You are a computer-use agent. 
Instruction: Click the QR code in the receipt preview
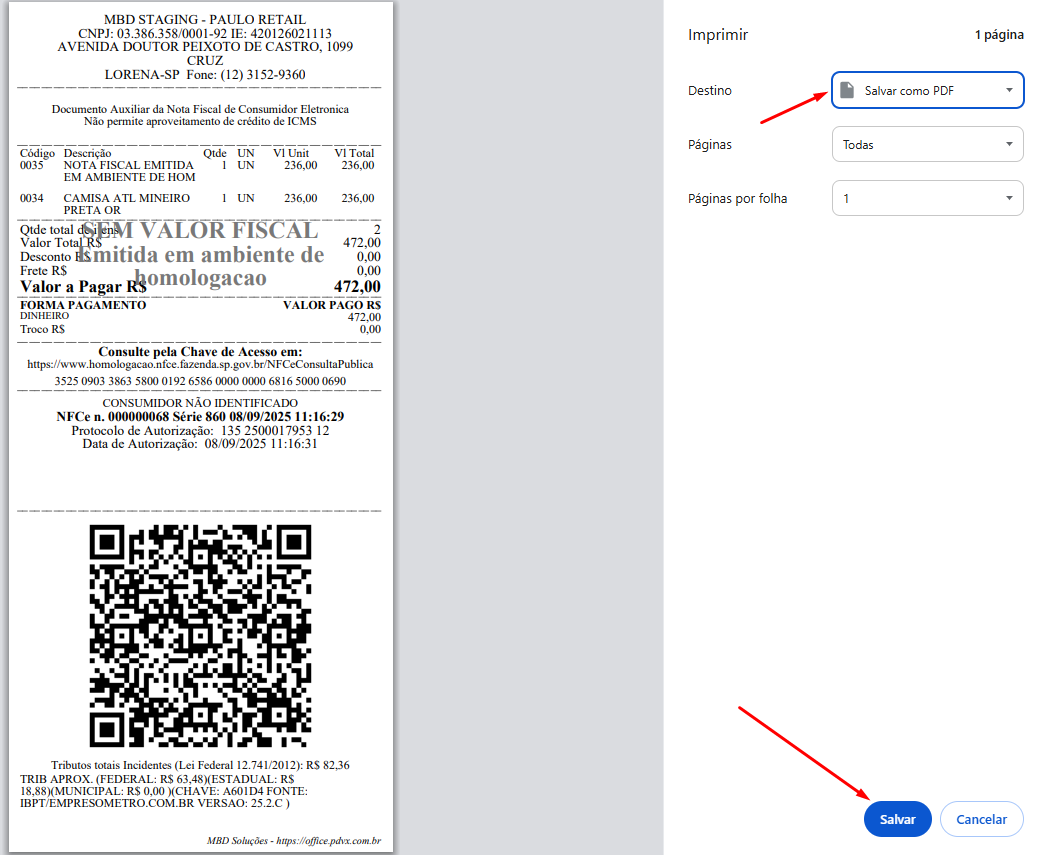coord(200,636)
